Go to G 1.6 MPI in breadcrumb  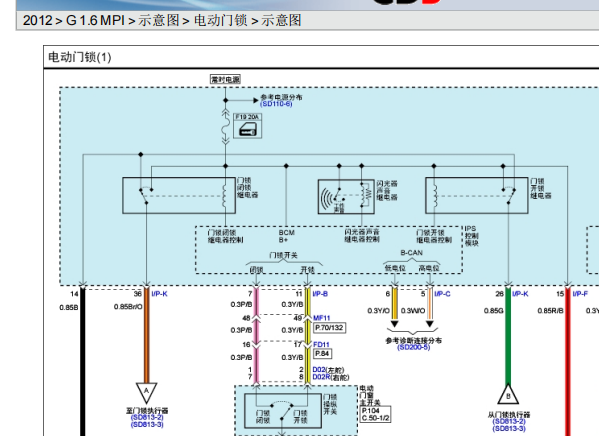tap(96, 20)
